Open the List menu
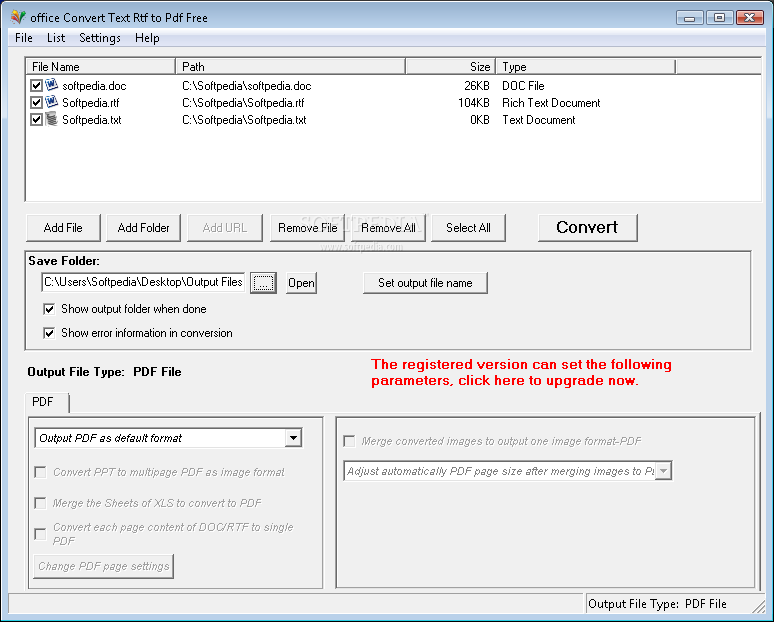Screen dimensions: 774x622 click(x=56, y=38)
